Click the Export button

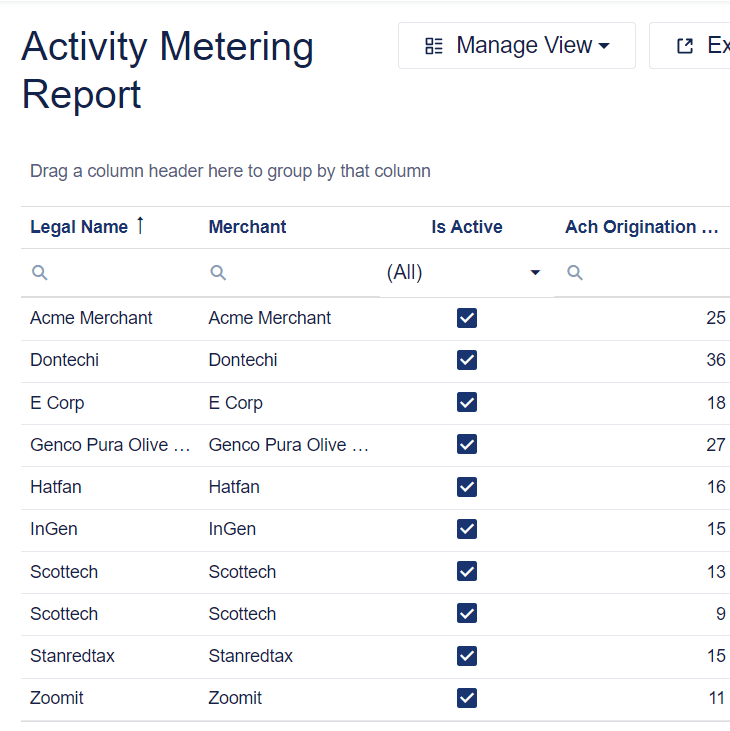[690, 46]
